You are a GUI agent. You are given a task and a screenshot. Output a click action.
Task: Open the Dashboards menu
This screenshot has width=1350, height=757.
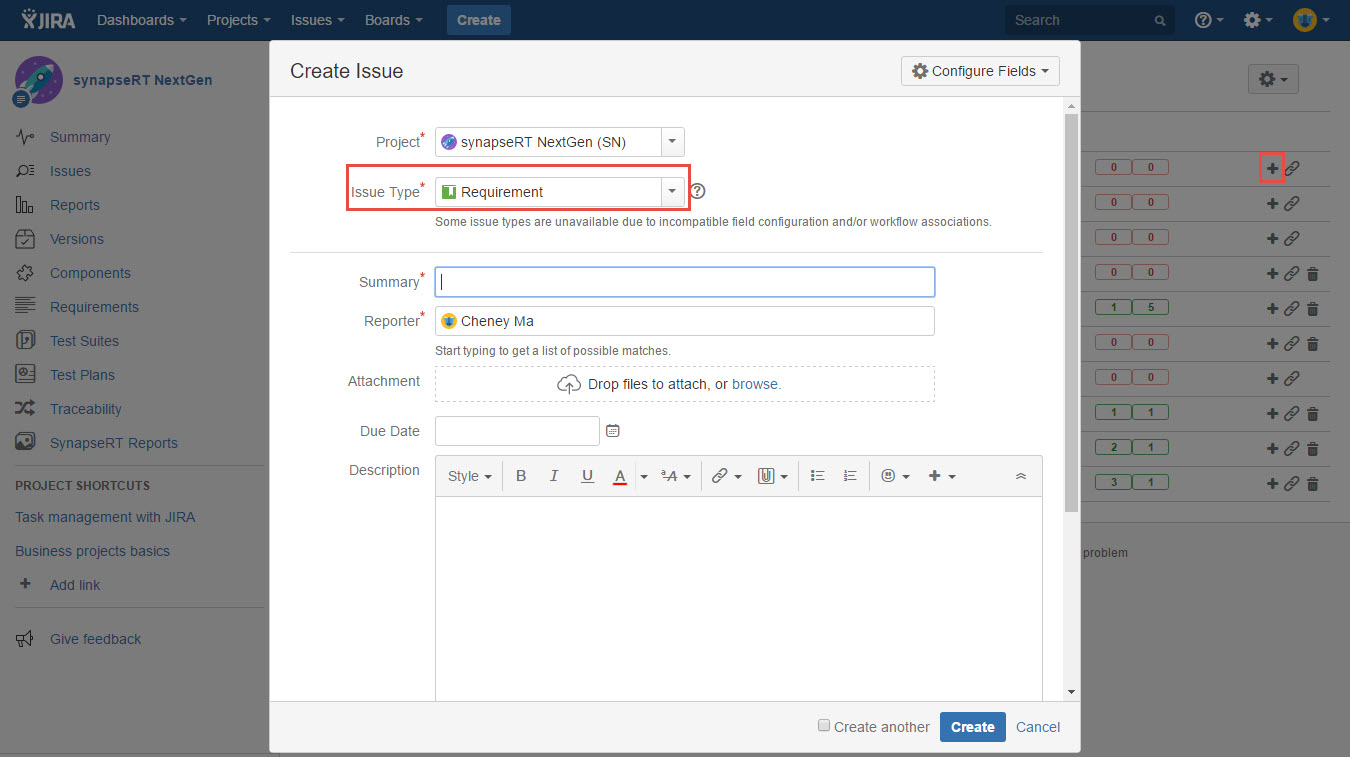coord(142,20)
